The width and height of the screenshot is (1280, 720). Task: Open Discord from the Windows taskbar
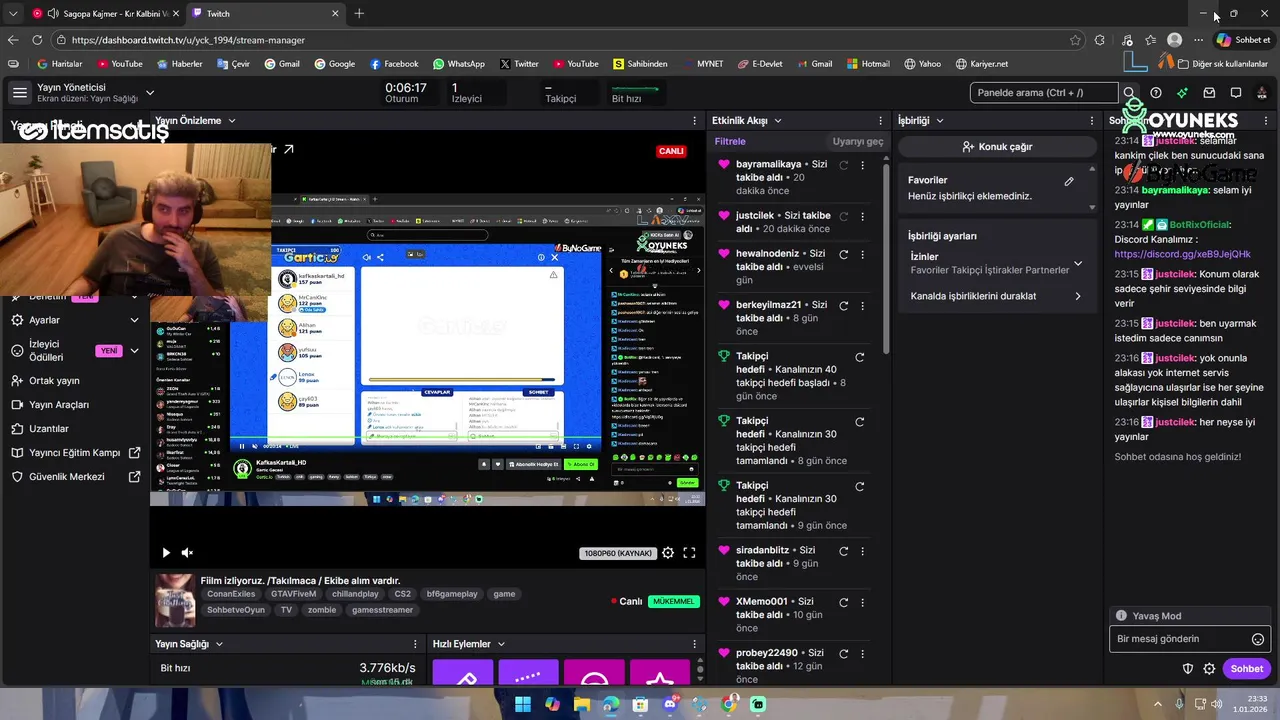click(670, 704)
